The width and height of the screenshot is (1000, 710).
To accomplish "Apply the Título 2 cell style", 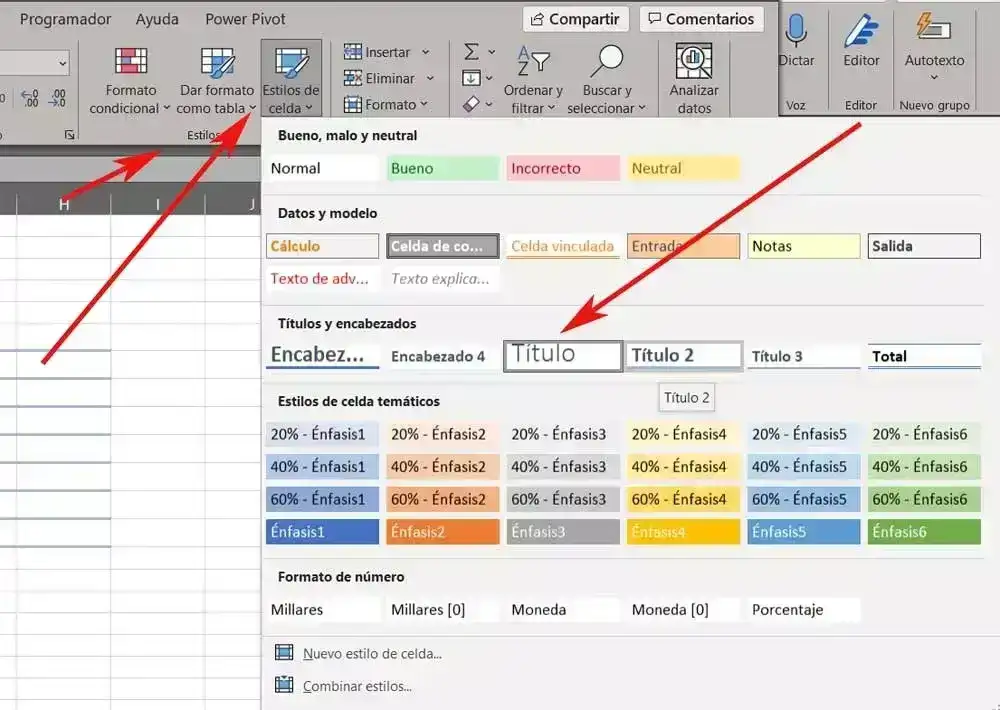I will click(x=684, y=355).
